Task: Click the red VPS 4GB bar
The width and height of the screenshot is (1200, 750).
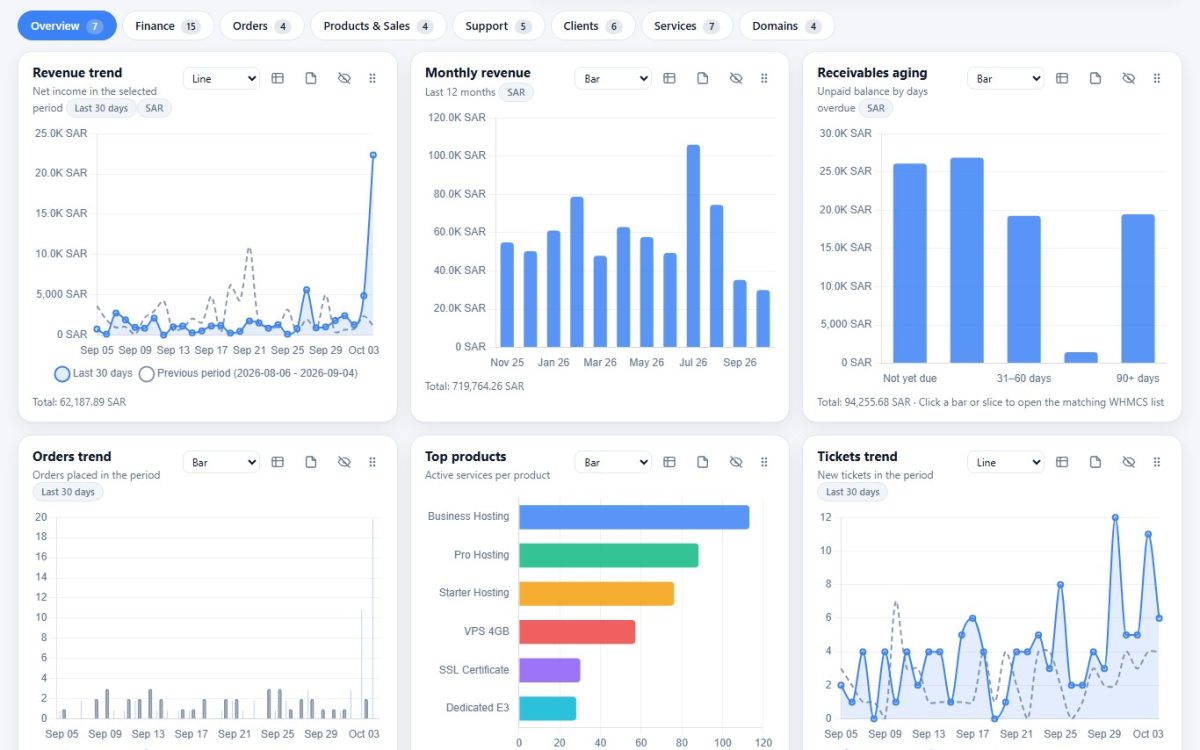Action: point(577,632)
